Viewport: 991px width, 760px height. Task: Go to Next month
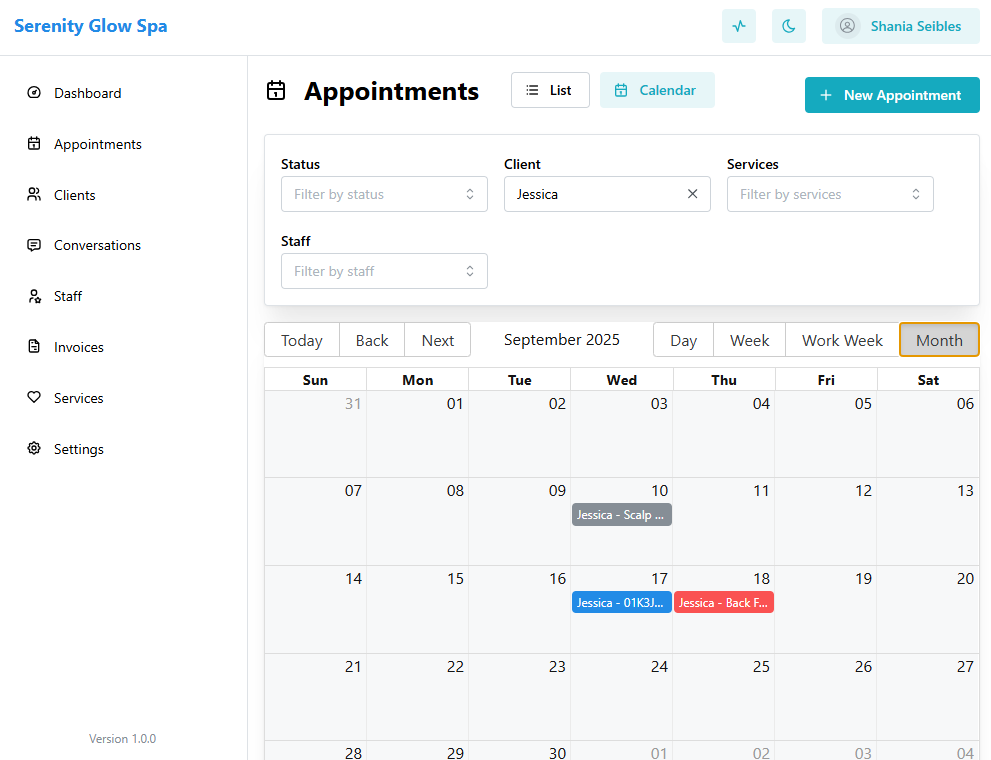(x=437, y=340)
